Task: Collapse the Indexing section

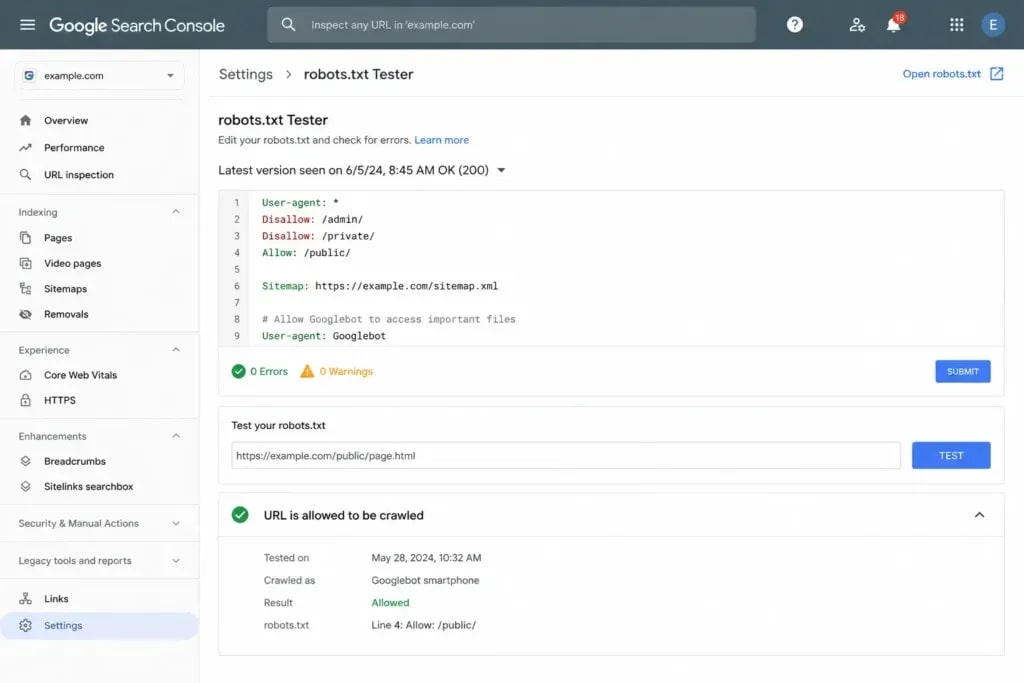Action: (x=176, y=212)
